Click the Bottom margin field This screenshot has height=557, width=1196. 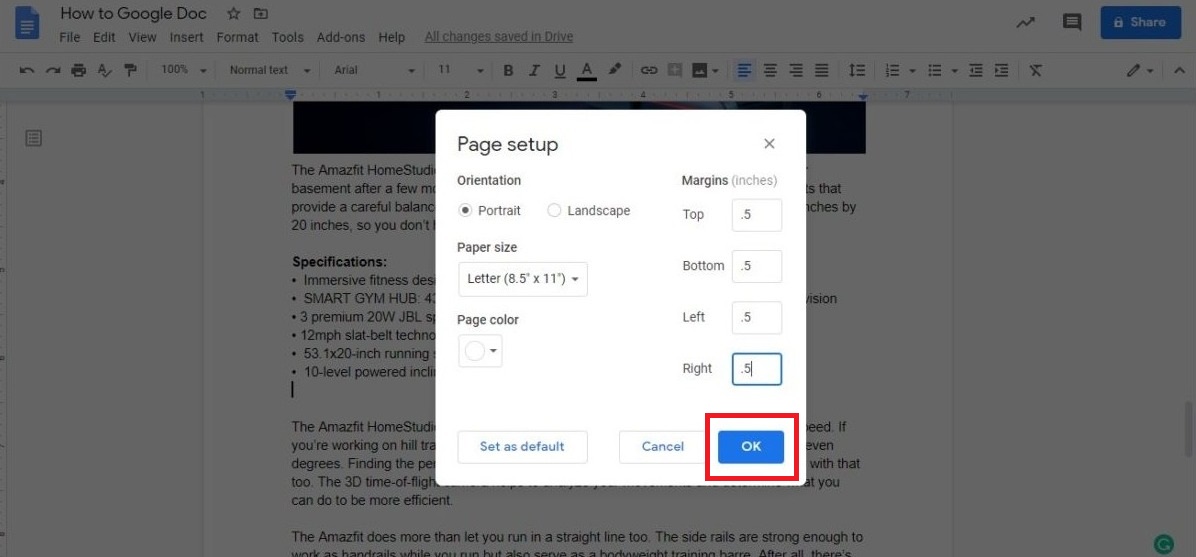[757, 266]
